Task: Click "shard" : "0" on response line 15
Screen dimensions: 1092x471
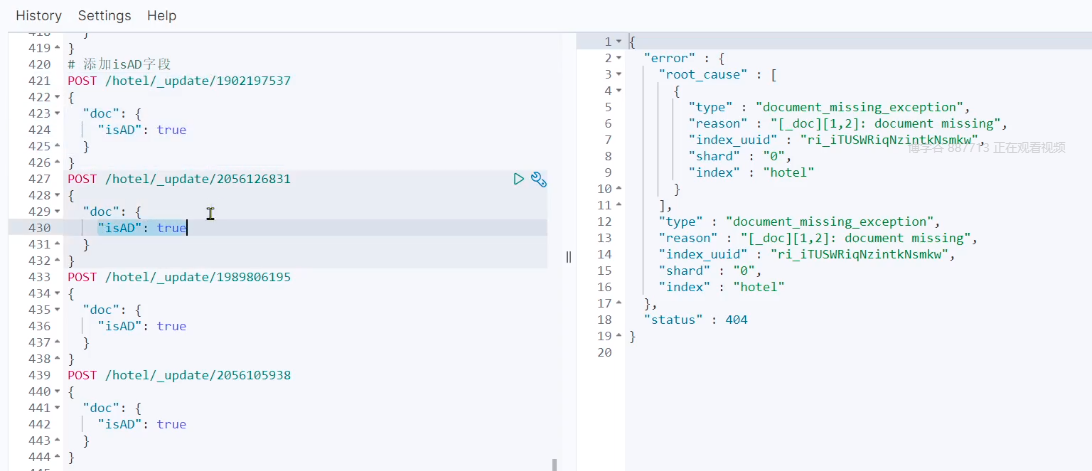Action: [x=710, y=271]
